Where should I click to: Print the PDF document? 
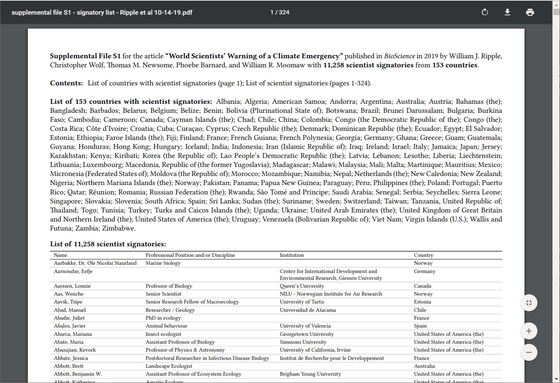[x=530, y=12]
